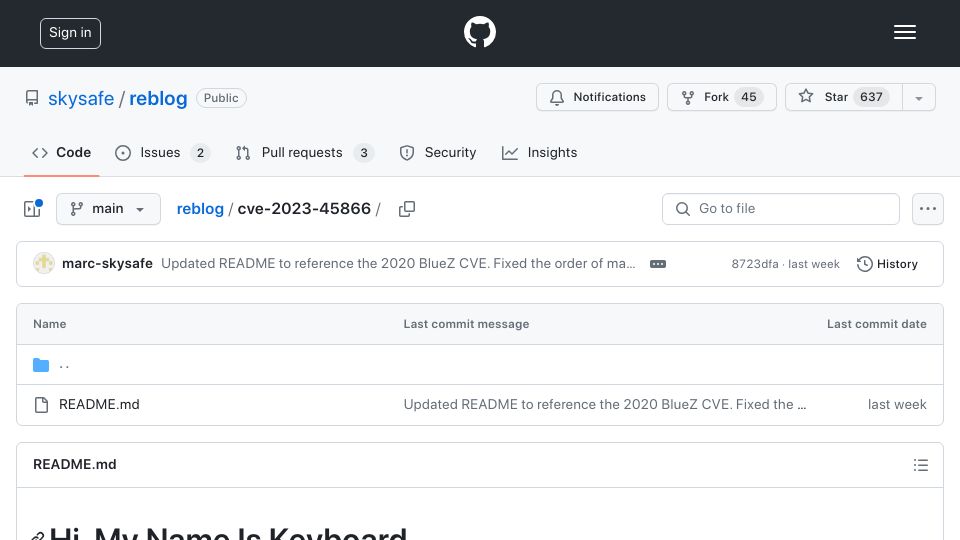The height and width of the screenshot is (540, 960).
Task: Click the Notifications bell button
Action: tap(597, 97)
